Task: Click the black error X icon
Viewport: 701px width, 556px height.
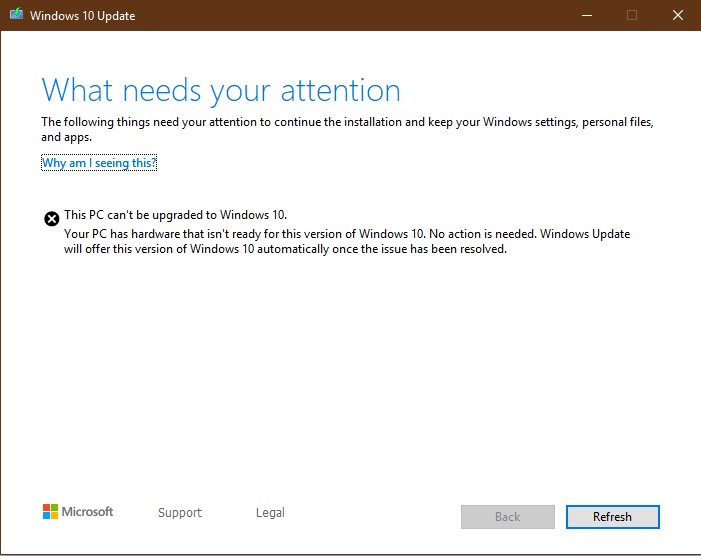Action: (x=52, y=219)
